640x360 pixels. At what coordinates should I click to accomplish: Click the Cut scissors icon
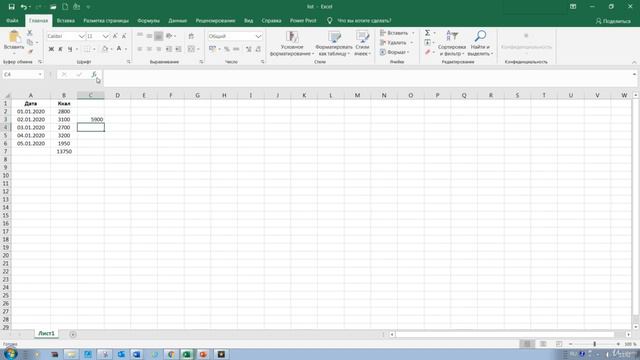click(30, 33)
